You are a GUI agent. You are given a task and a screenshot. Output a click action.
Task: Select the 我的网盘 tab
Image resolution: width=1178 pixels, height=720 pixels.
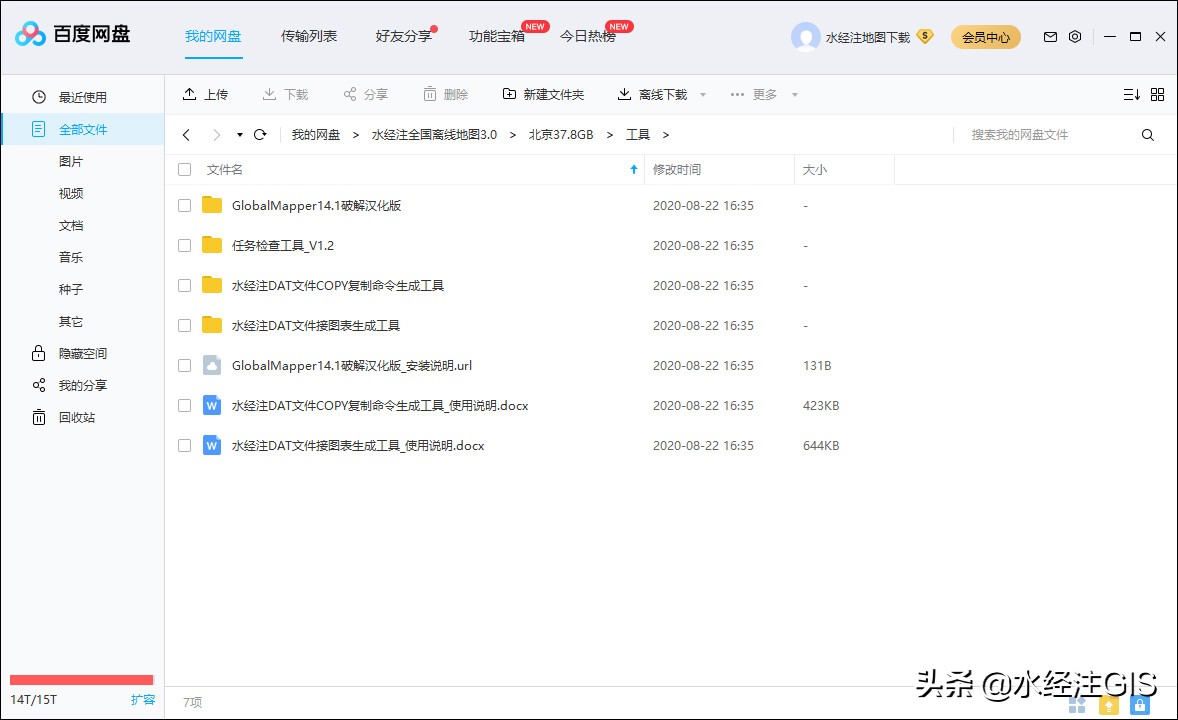click(213, 35)
